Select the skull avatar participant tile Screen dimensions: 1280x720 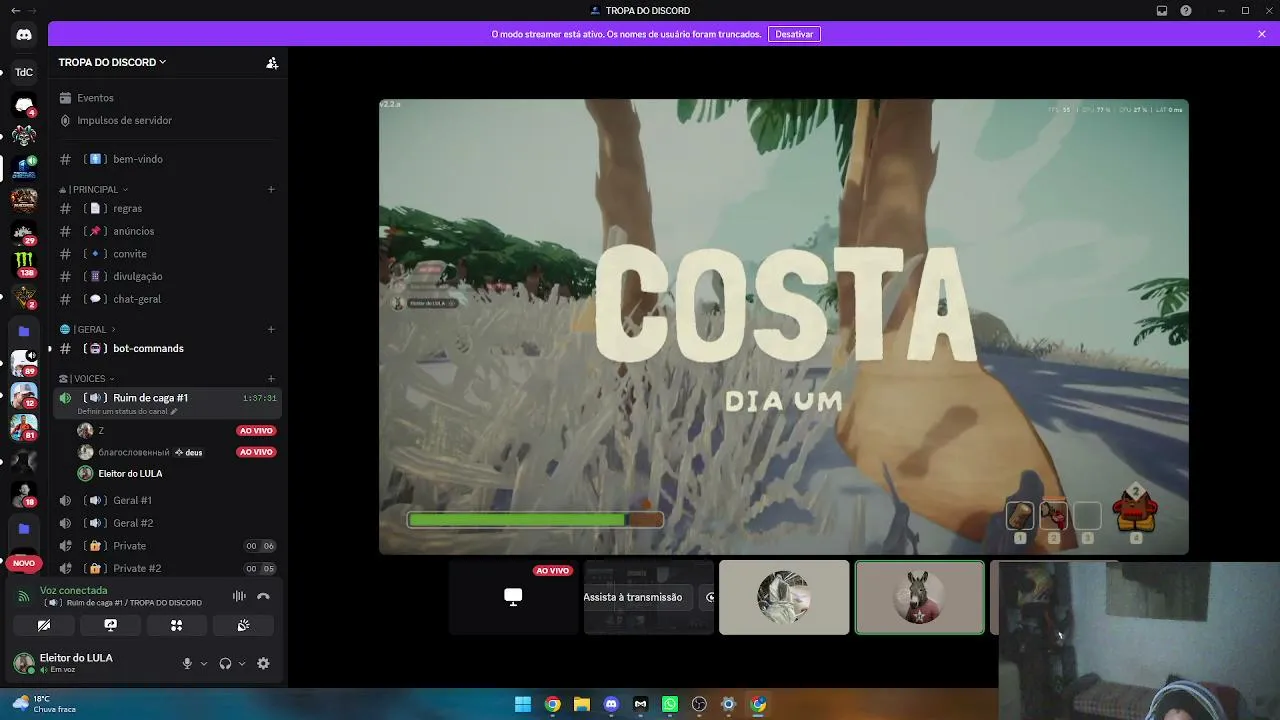point(784,597)
